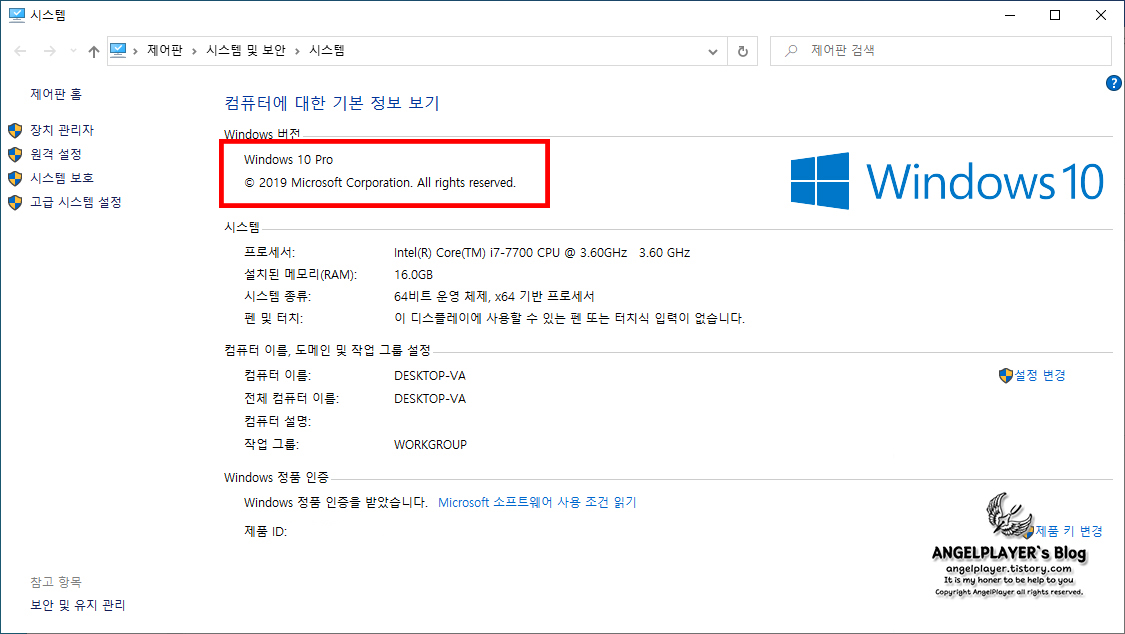This screenshot has height=634, width=1125.
Task: Refresh the system page
Action: [743, 51]
